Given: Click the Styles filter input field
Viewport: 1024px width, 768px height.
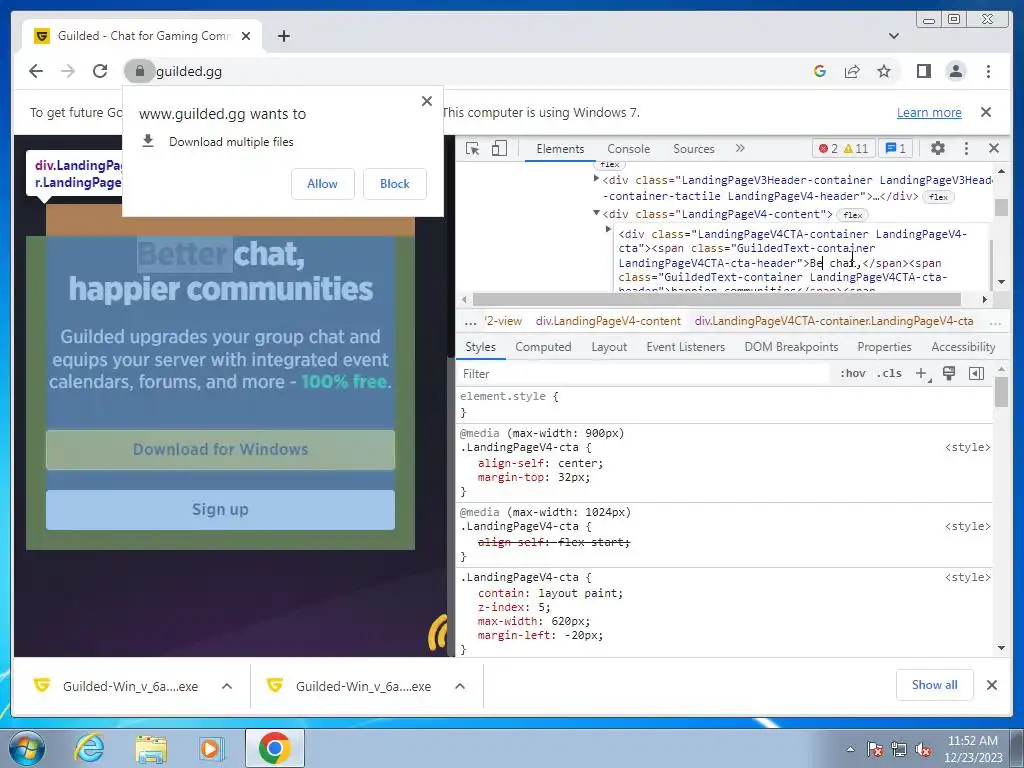Looking at the screenshot, I should [643, 374].
